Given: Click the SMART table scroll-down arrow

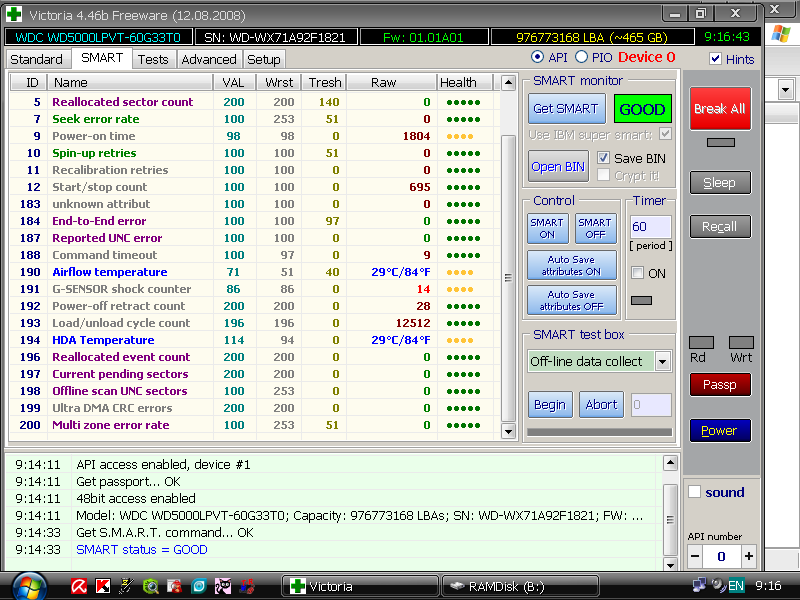Looking at the screenshot, I should pyautogui.click(x=508, y=431).
